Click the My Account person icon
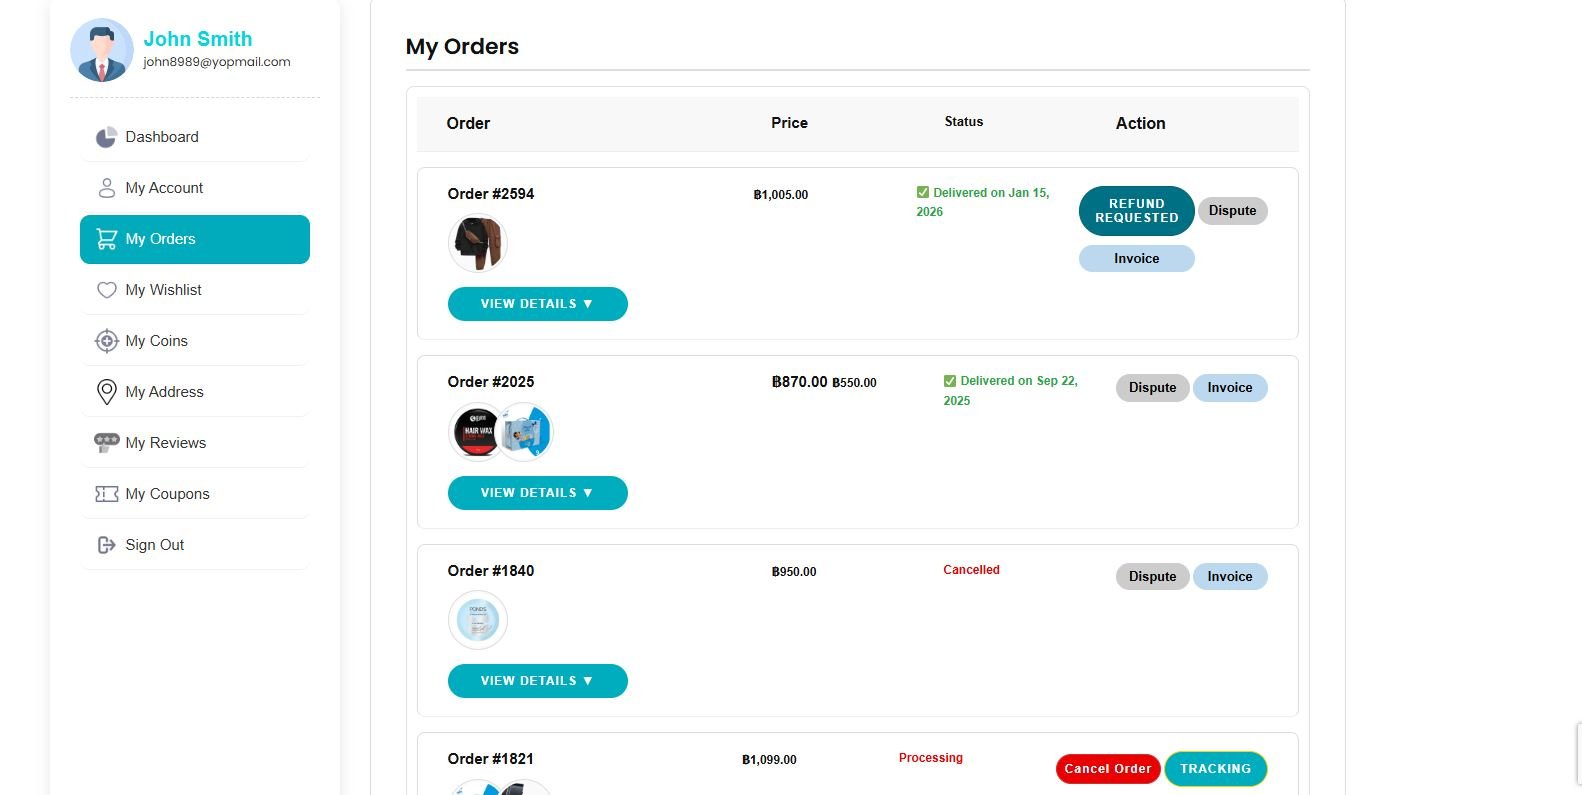The image size is (1582, 795). coord(106,188)
